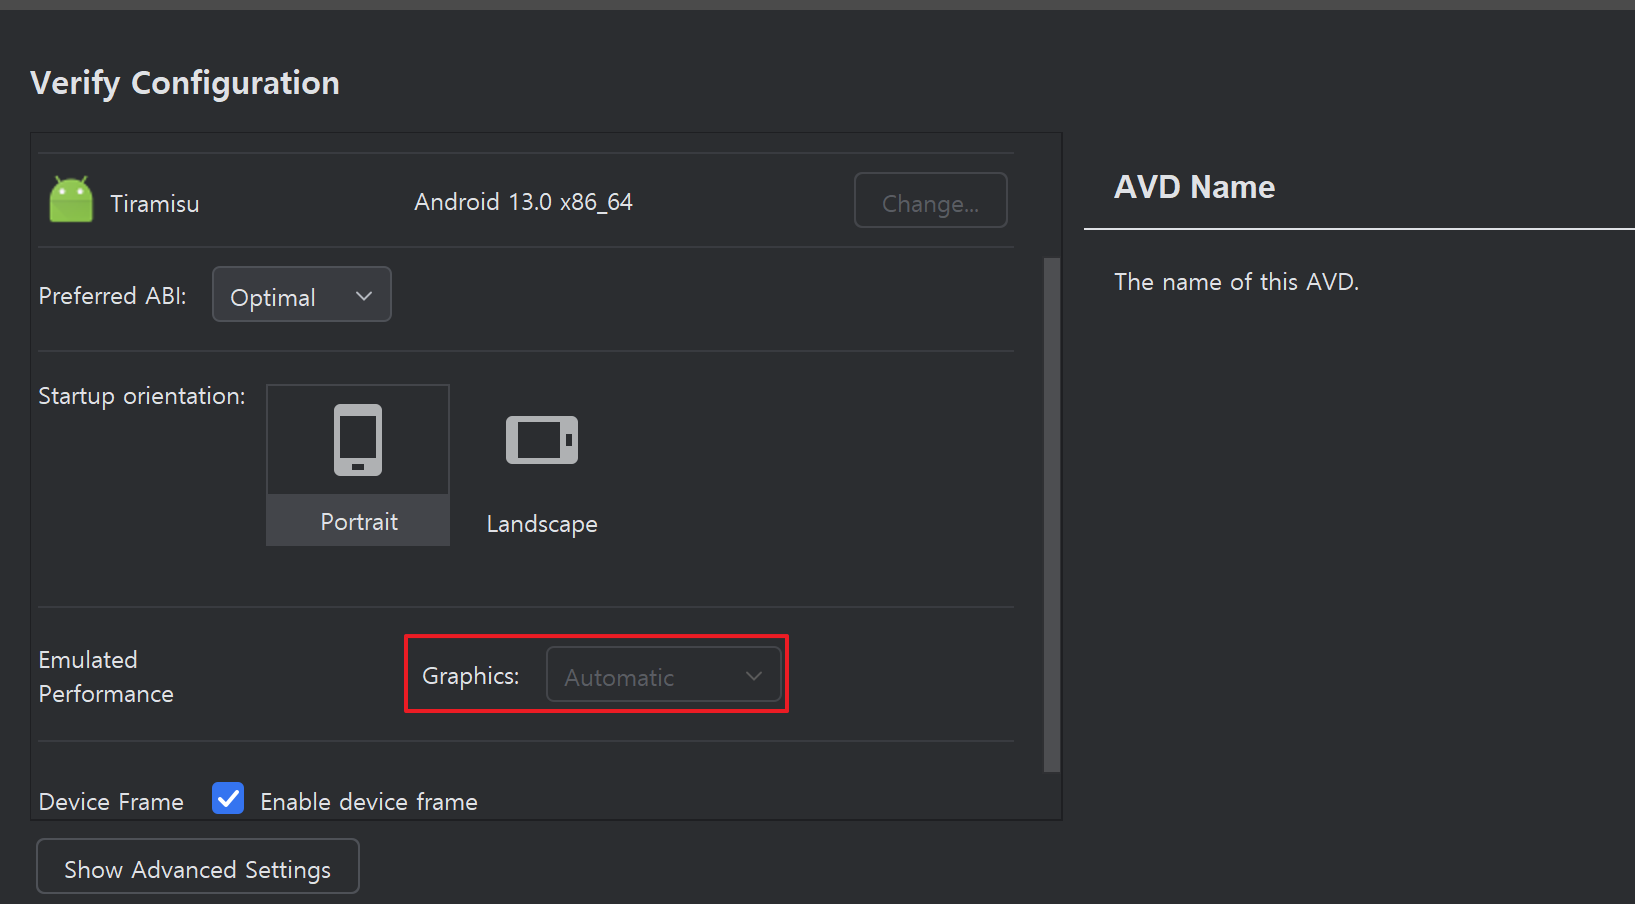Open the Graphics Automatic dropdown

pos(663,674)
